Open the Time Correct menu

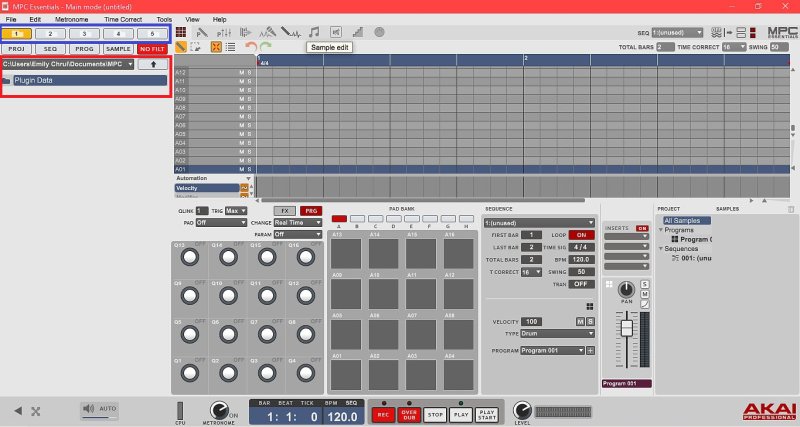[x=123, y=19]
